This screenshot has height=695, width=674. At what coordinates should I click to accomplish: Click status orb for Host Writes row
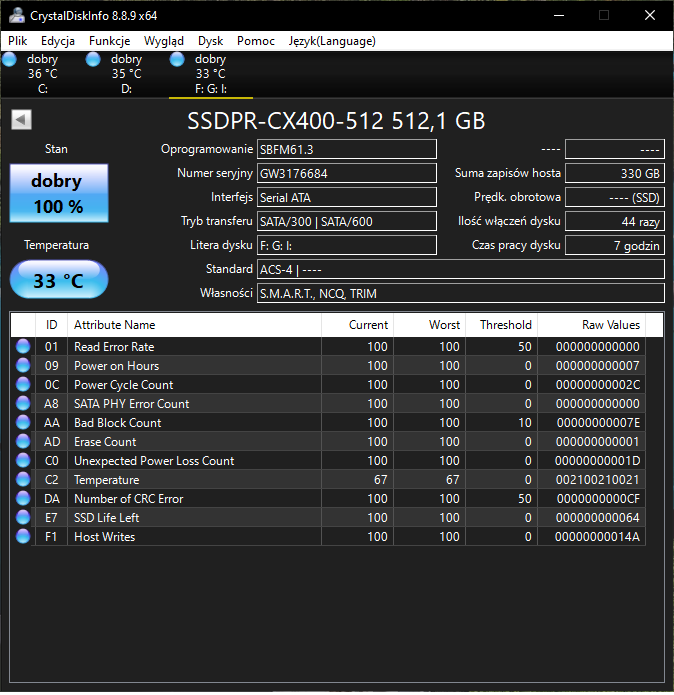[23, 537]
